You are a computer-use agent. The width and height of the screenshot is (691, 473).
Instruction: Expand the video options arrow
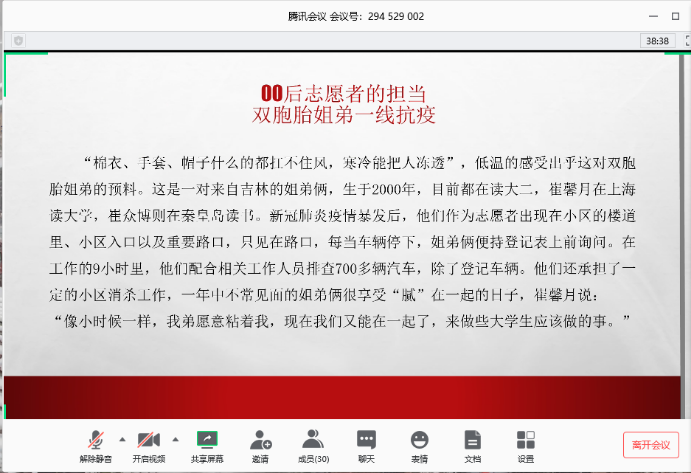click(x=176, y=439)
